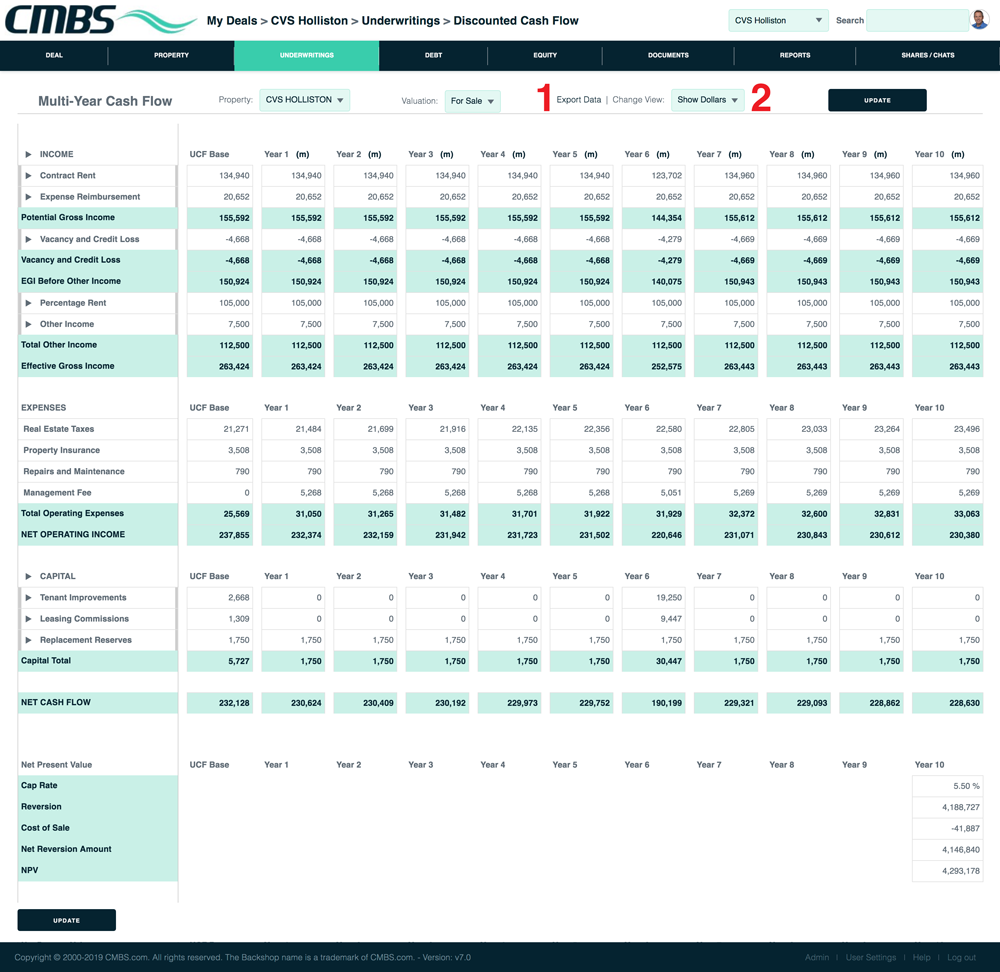
Task: Expand the Other Income row
Action: coord(28,324)
